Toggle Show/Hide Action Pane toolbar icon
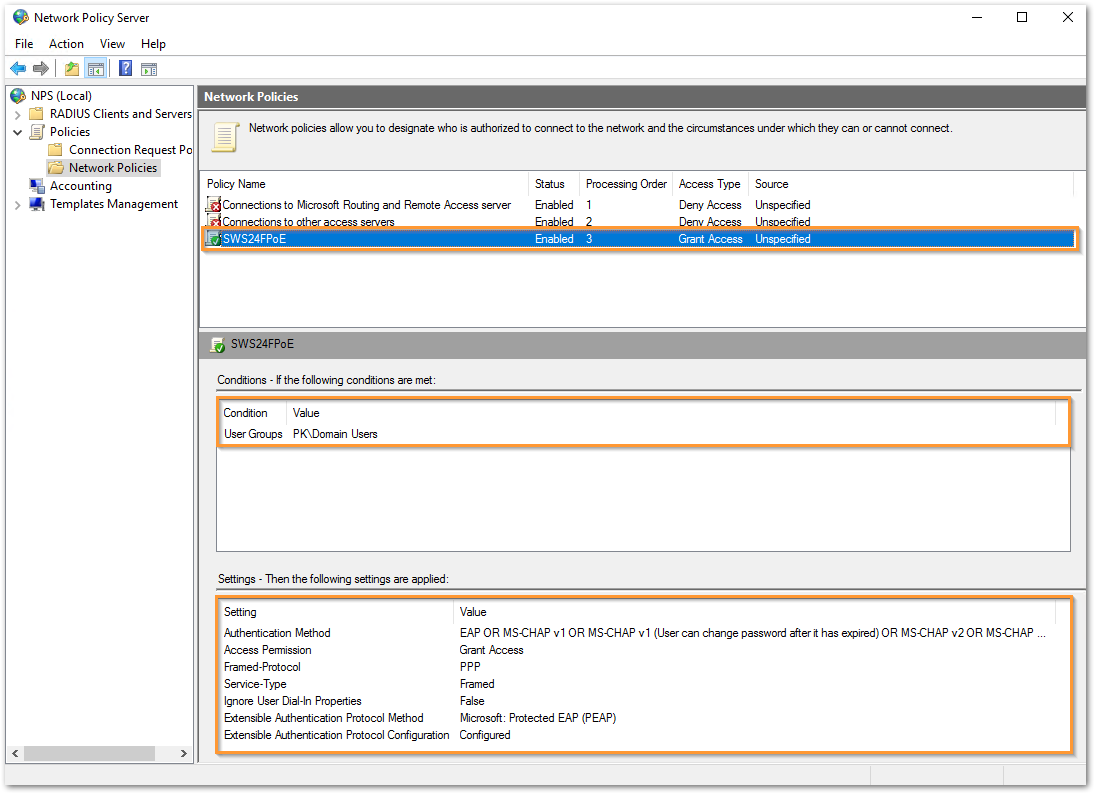Image resolution: width=1095 pixels, height=794 pixels. [x=149, y=69]
